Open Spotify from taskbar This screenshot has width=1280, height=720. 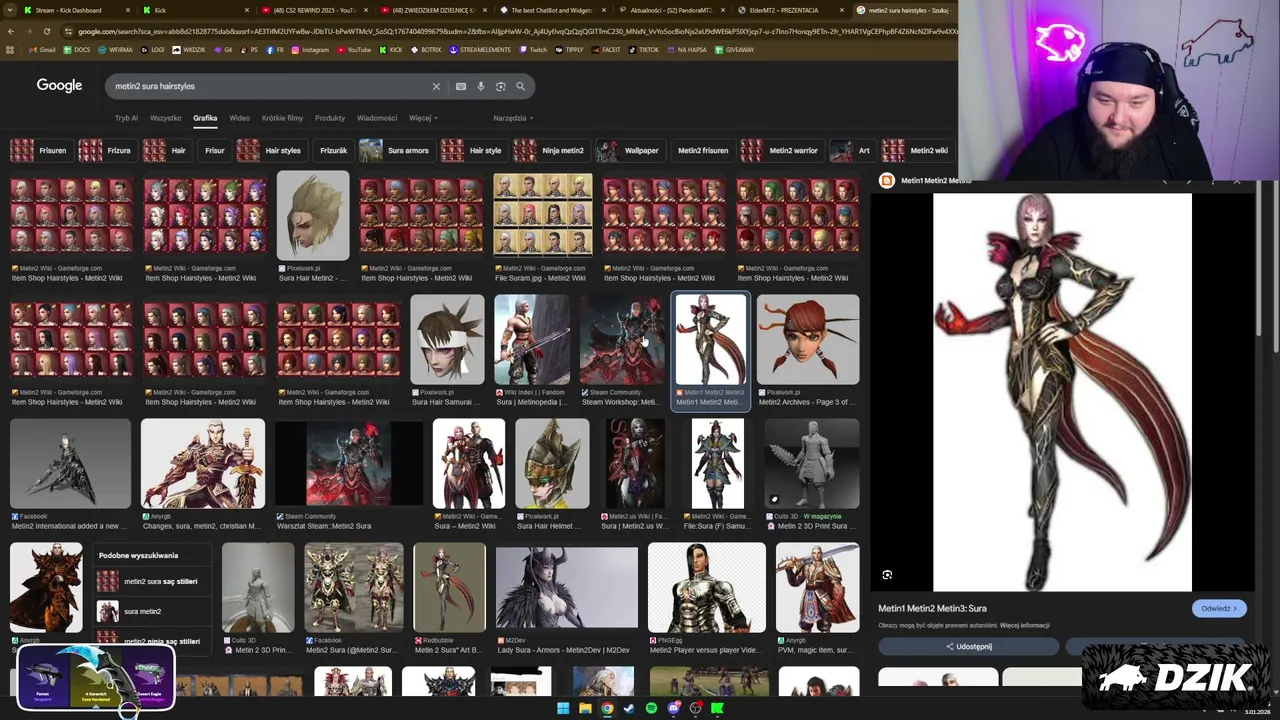coord(651,708)
